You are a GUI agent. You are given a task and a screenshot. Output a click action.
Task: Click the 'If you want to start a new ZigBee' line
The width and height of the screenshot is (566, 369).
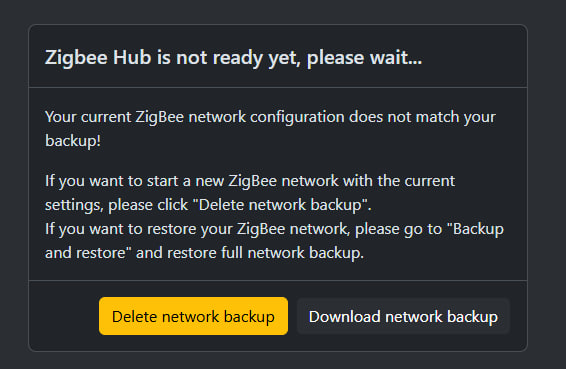click(250, 181)
